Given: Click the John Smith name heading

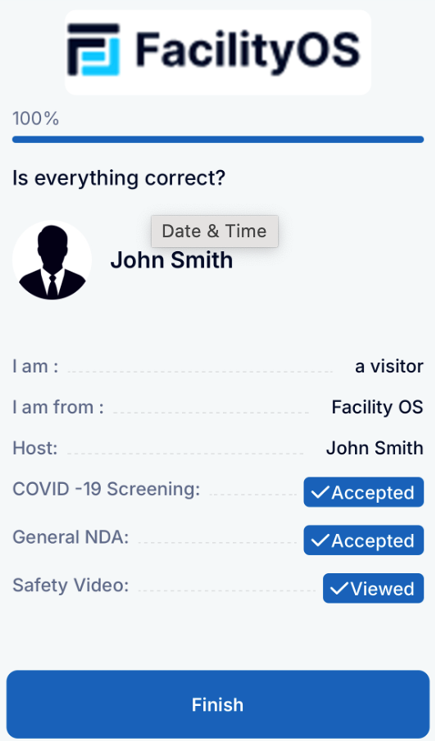Looking at the screenshot, I should (x=172, y=260).
